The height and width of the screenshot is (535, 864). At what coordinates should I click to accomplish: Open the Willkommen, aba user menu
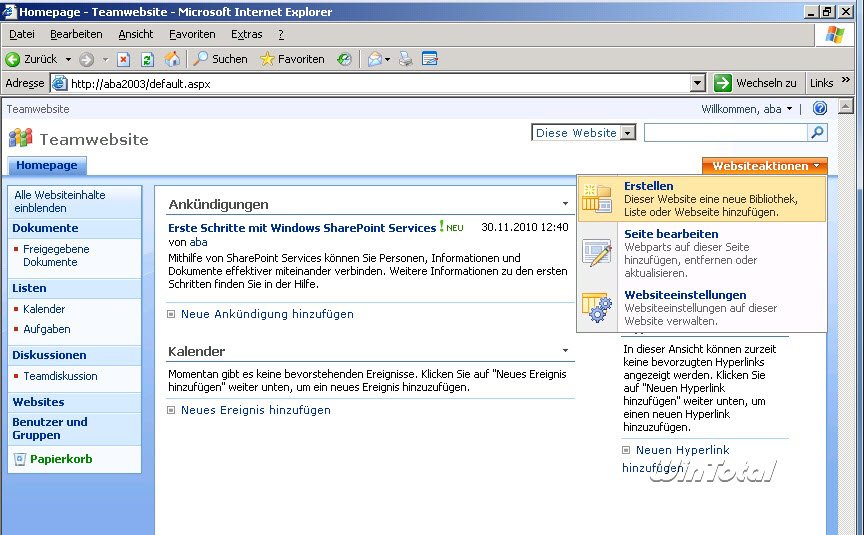(x=747, y=109)
